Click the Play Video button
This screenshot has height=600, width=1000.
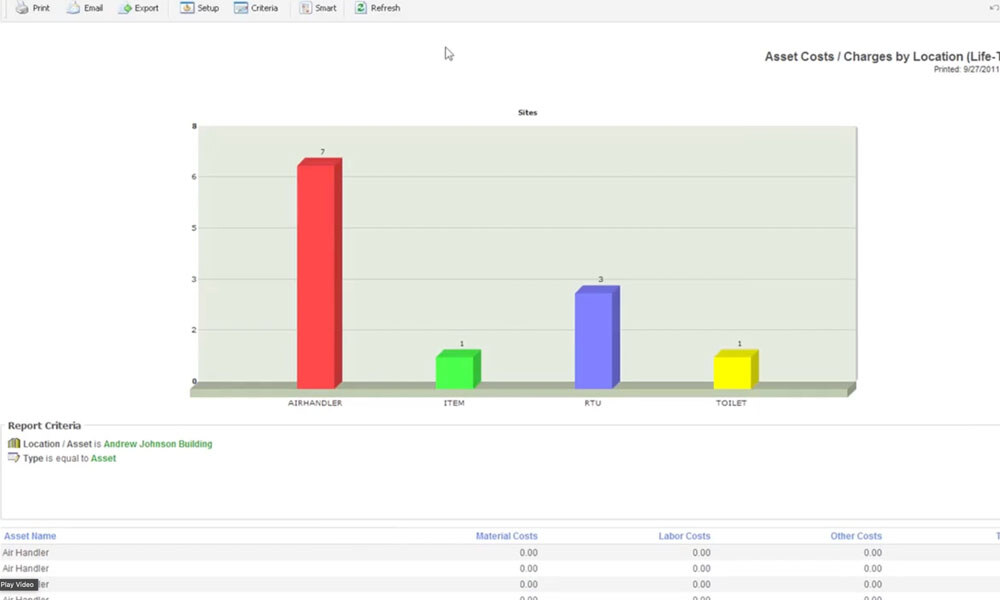click(x=18, y=584)
